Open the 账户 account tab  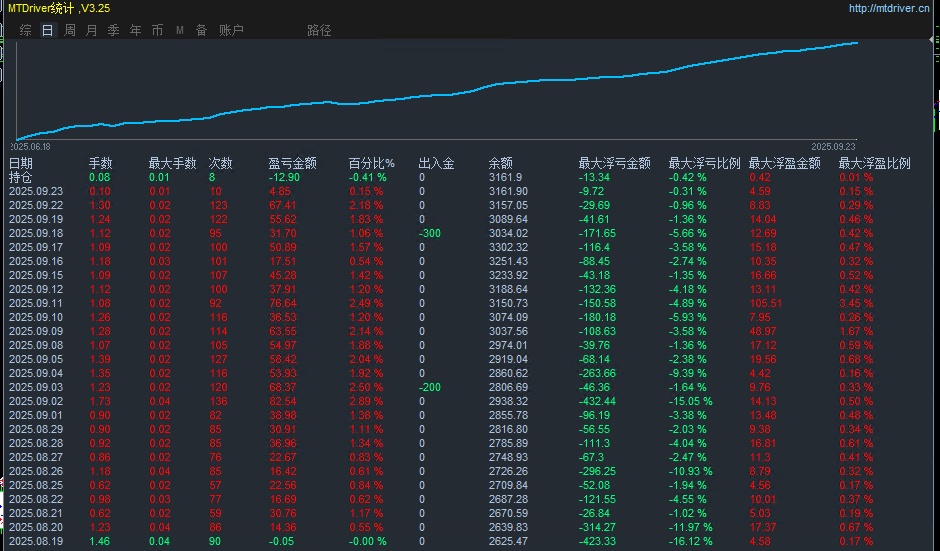point(231,30)
